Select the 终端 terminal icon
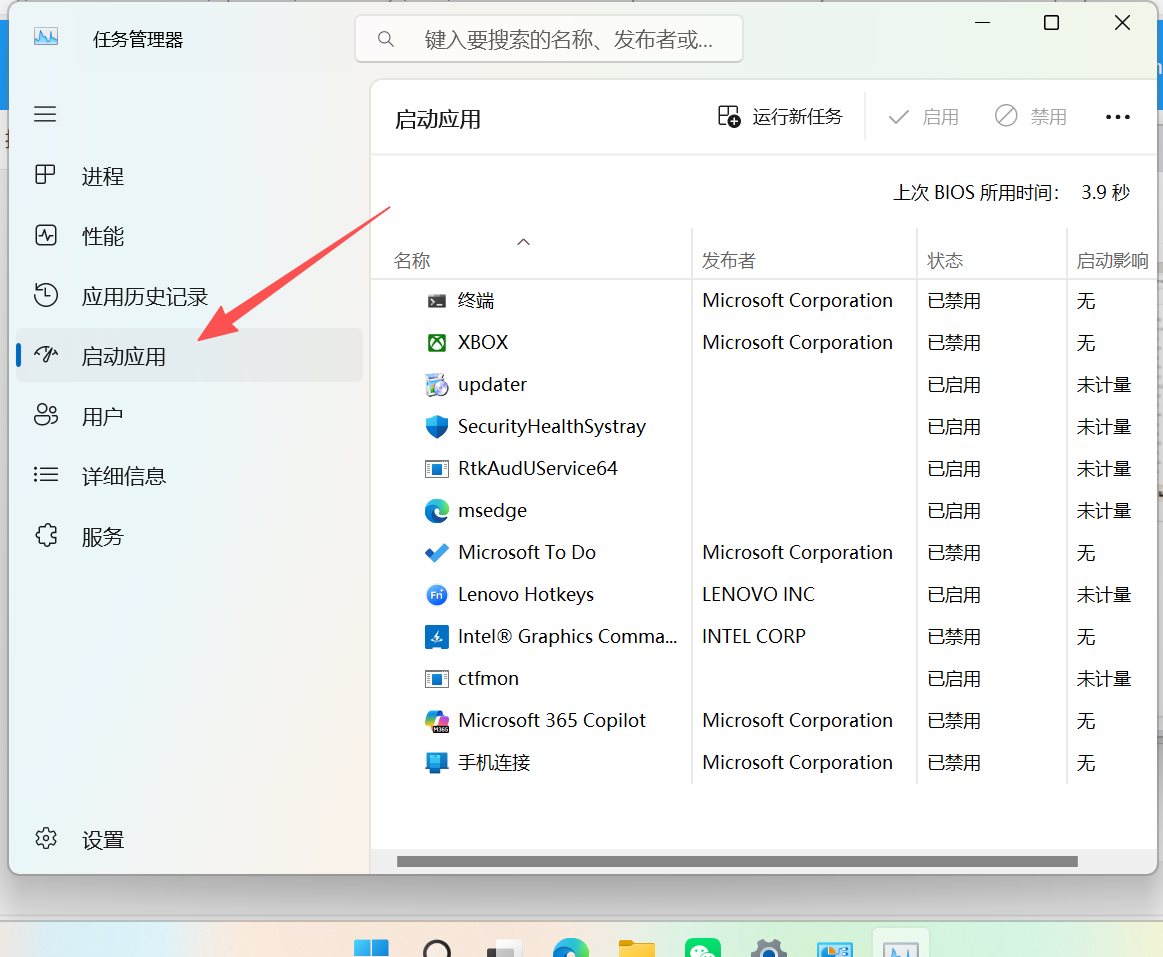Screen dimensions: 1163x957 point(437,300)
